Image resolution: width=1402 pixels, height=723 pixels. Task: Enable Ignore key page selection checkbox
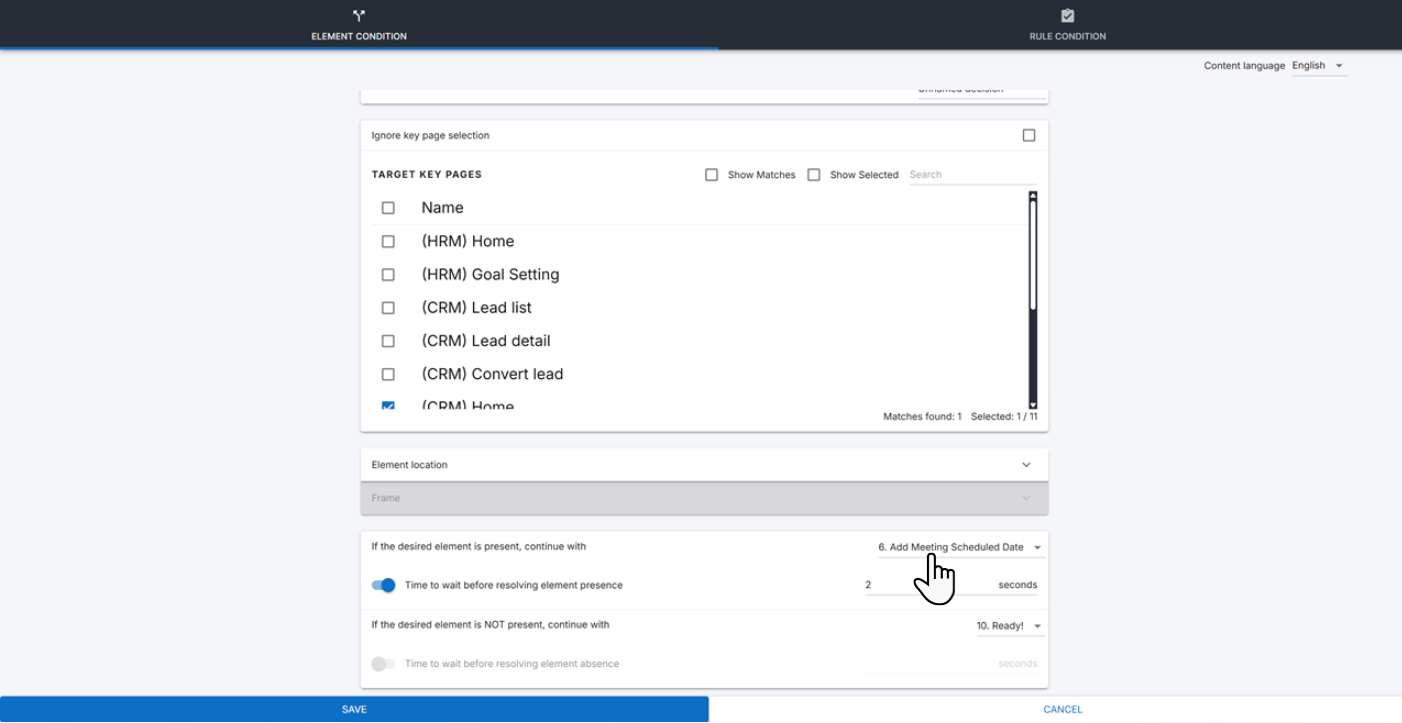[x=1029, y=136]
